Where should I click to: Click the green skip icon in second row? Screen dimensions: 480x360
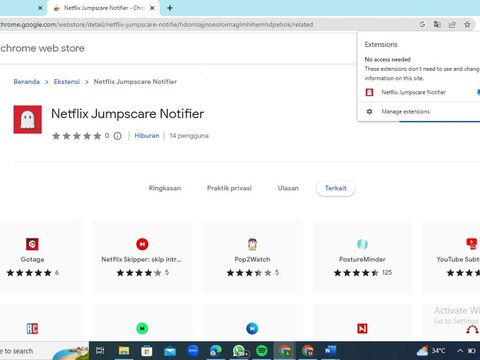(142, 329)
